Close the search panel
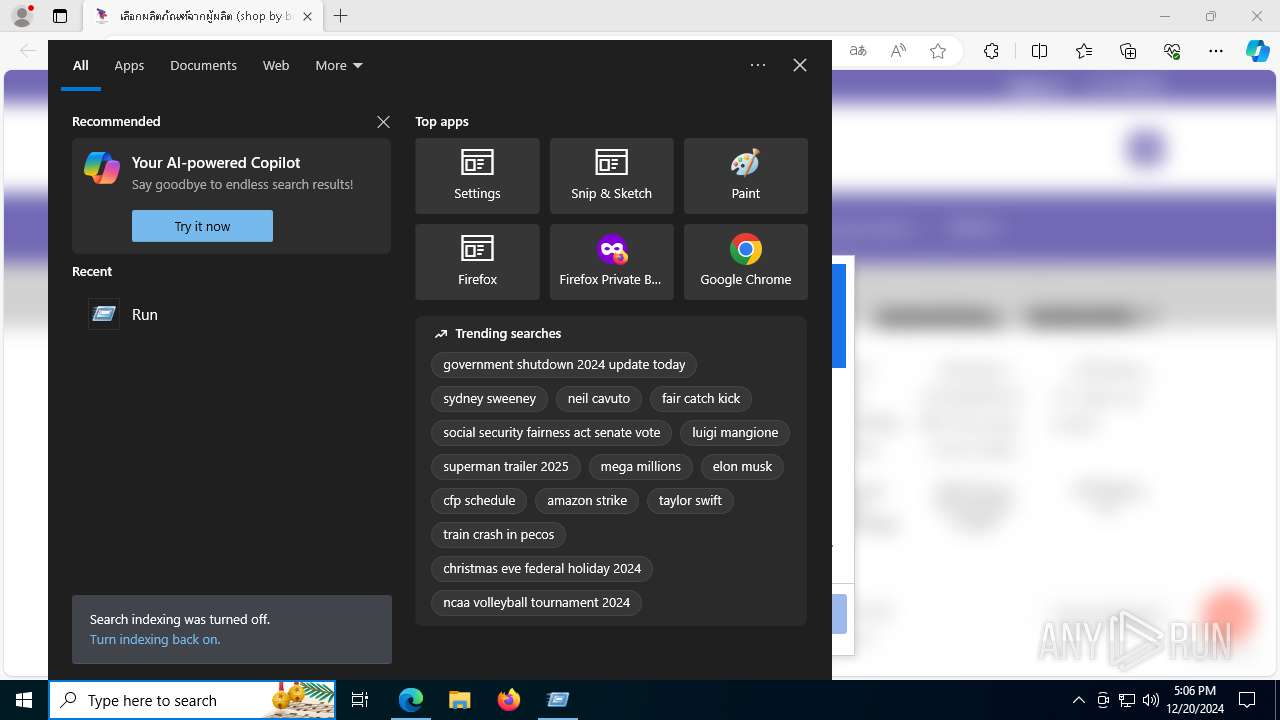This screenshot has width=1280, height=720. coord(800,65)
